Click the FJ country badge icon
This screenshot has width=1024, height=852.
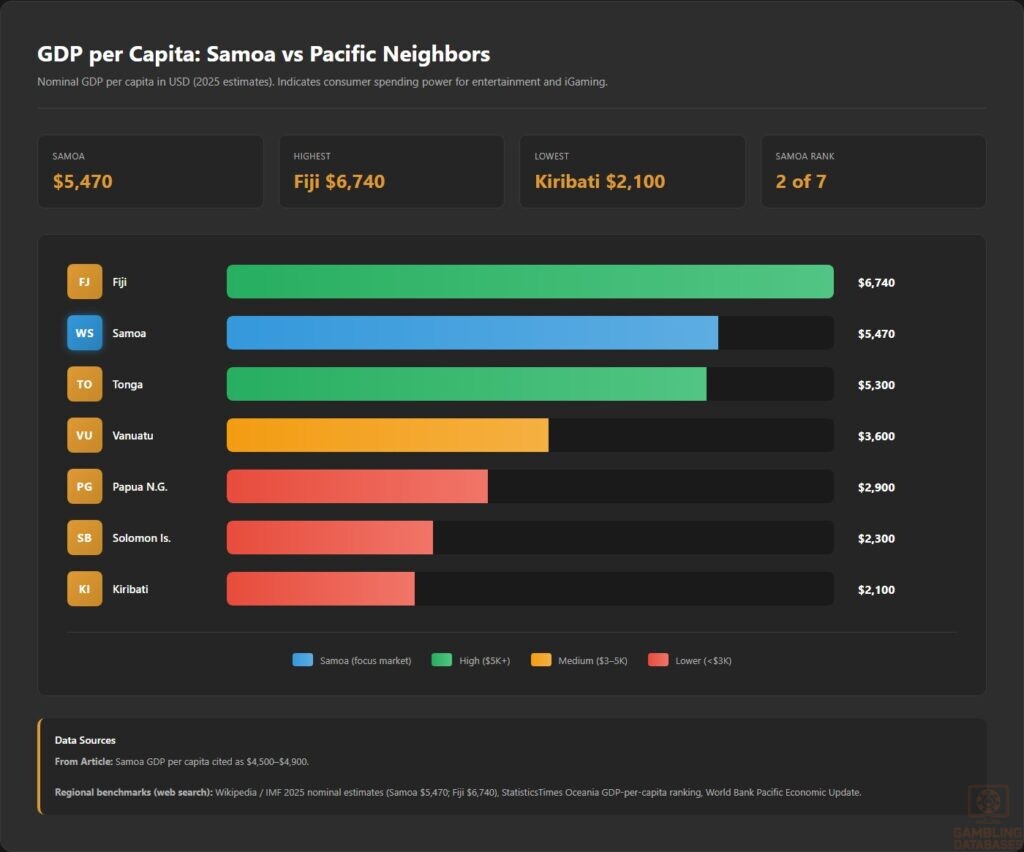click(84, 282)
